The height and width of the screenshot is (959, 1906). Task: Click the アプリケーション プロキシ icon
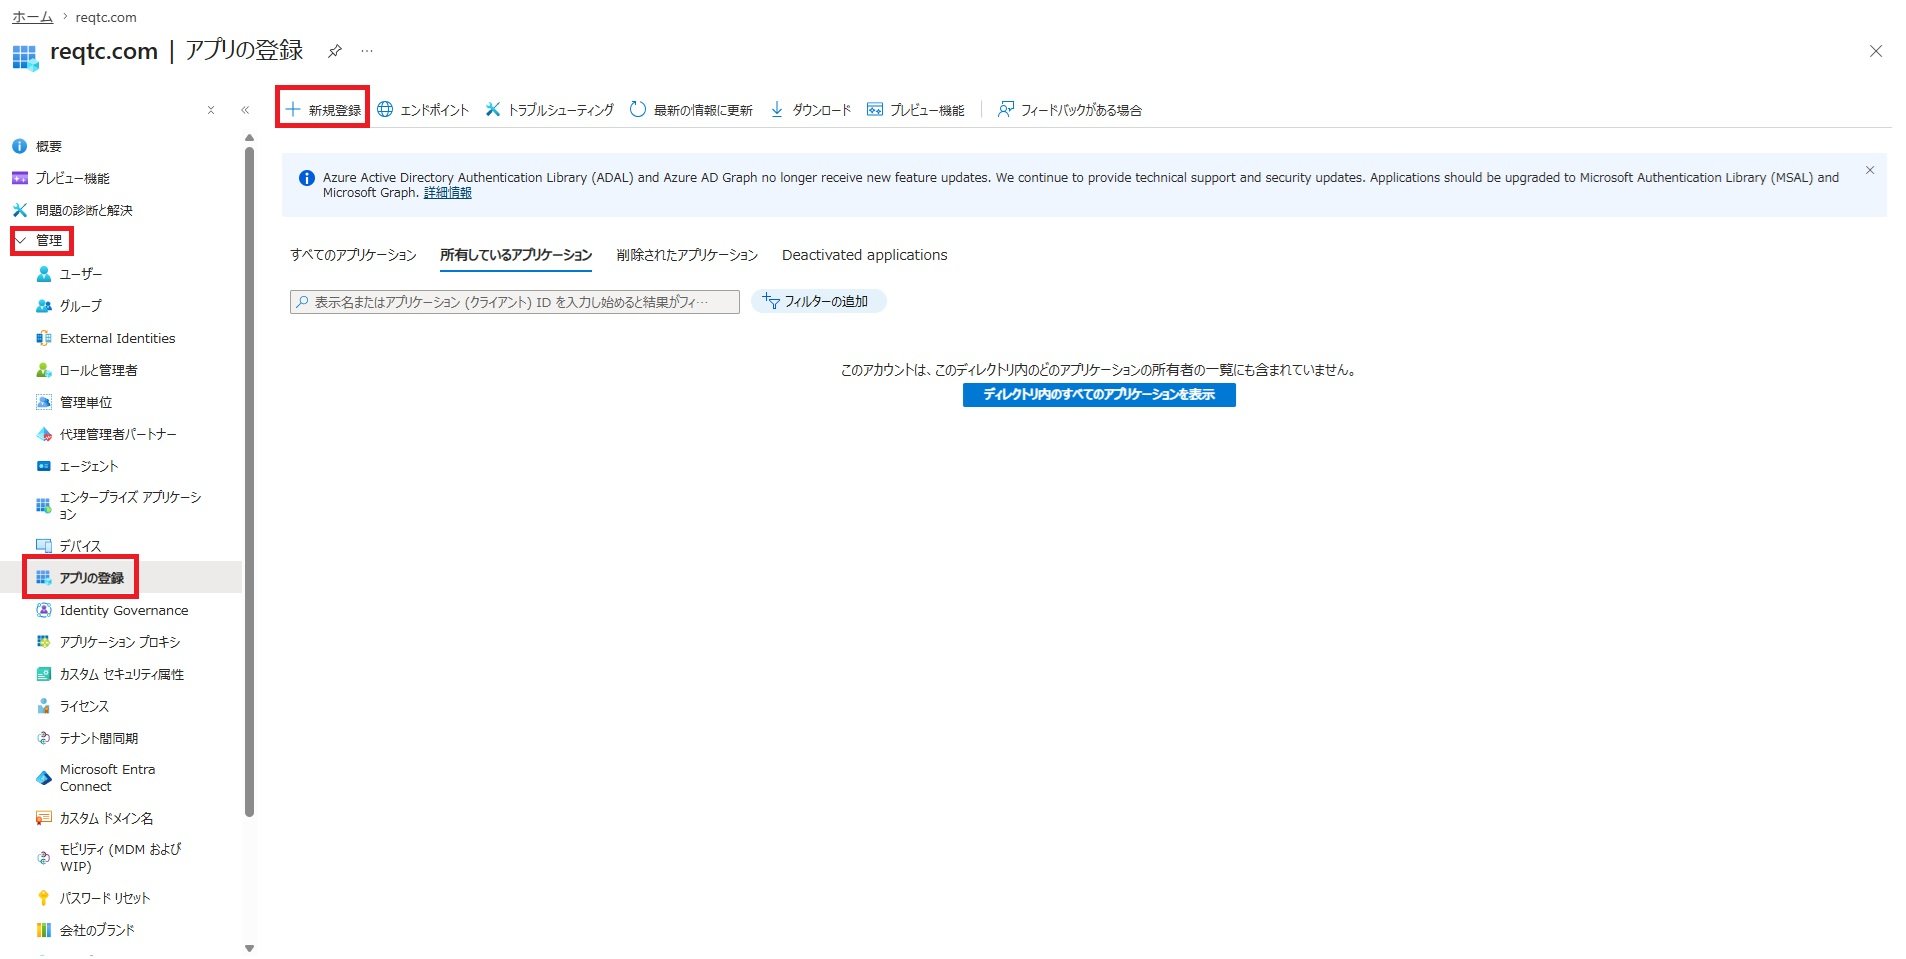[x=43, y=642]
